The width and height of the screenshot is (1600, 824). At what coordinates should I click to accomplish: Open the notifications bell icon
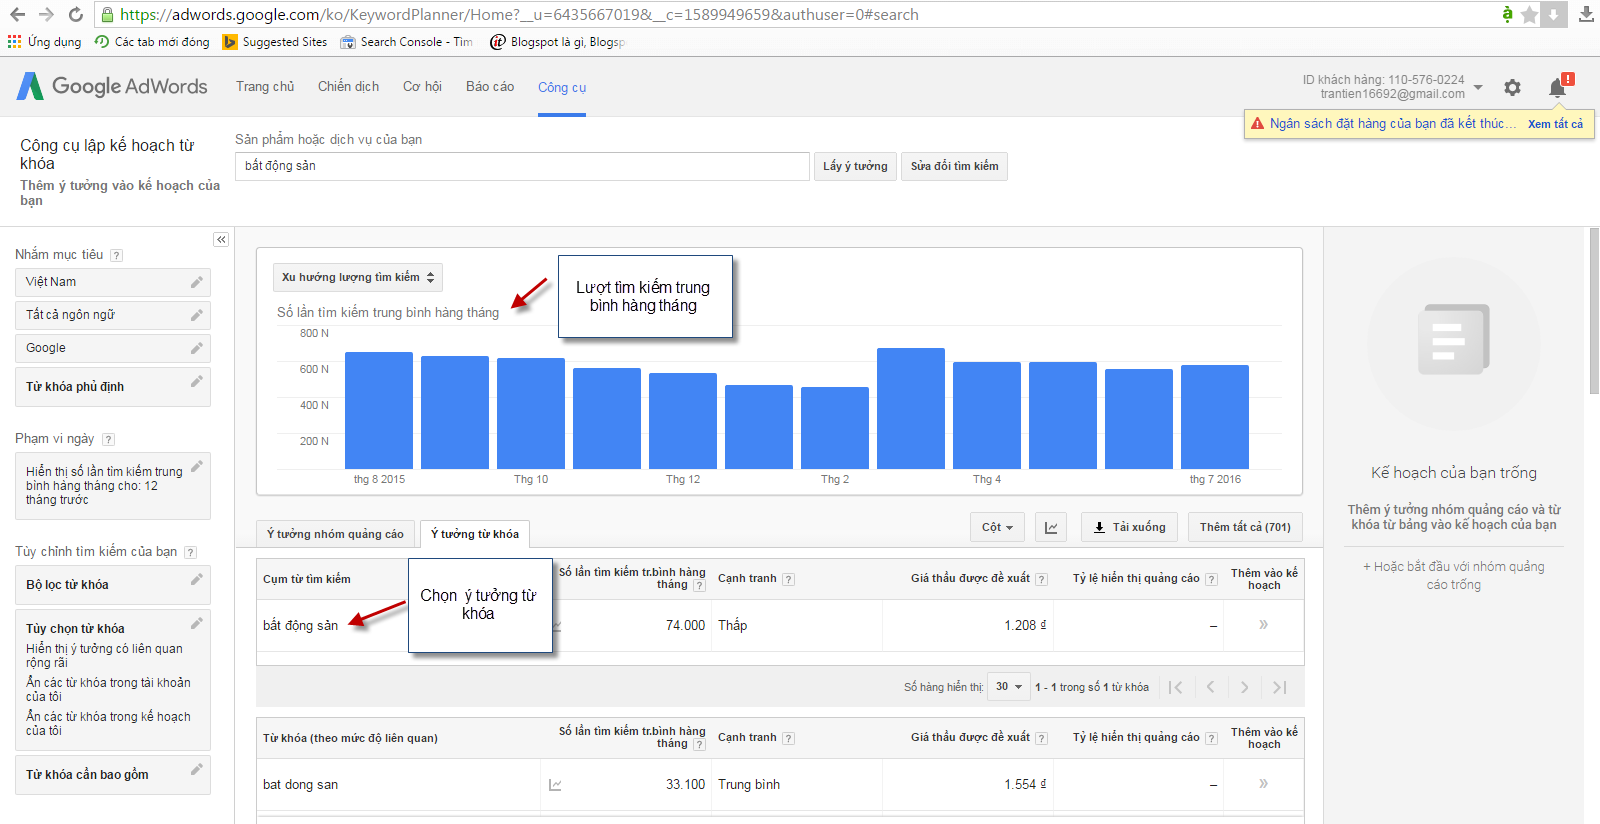pos(1557,87)
